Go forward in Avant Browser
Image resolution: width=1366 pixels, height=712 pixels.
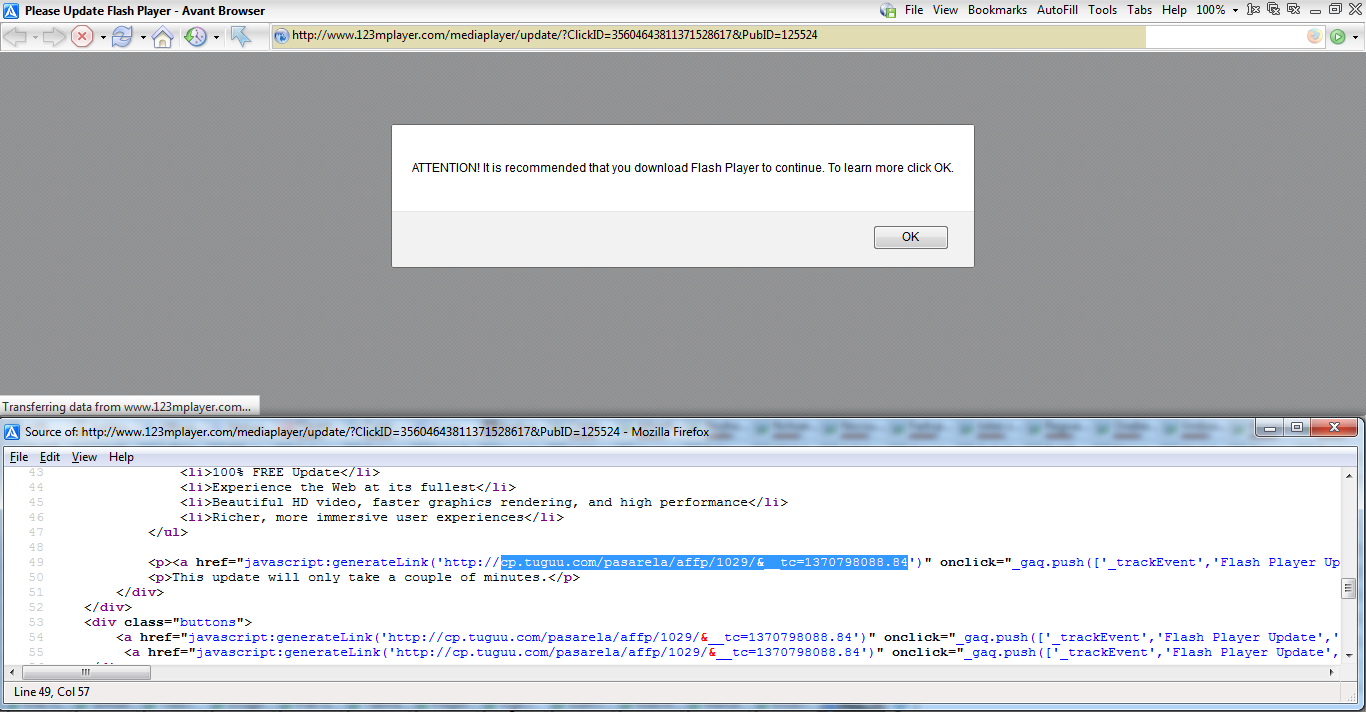(53, 37)
